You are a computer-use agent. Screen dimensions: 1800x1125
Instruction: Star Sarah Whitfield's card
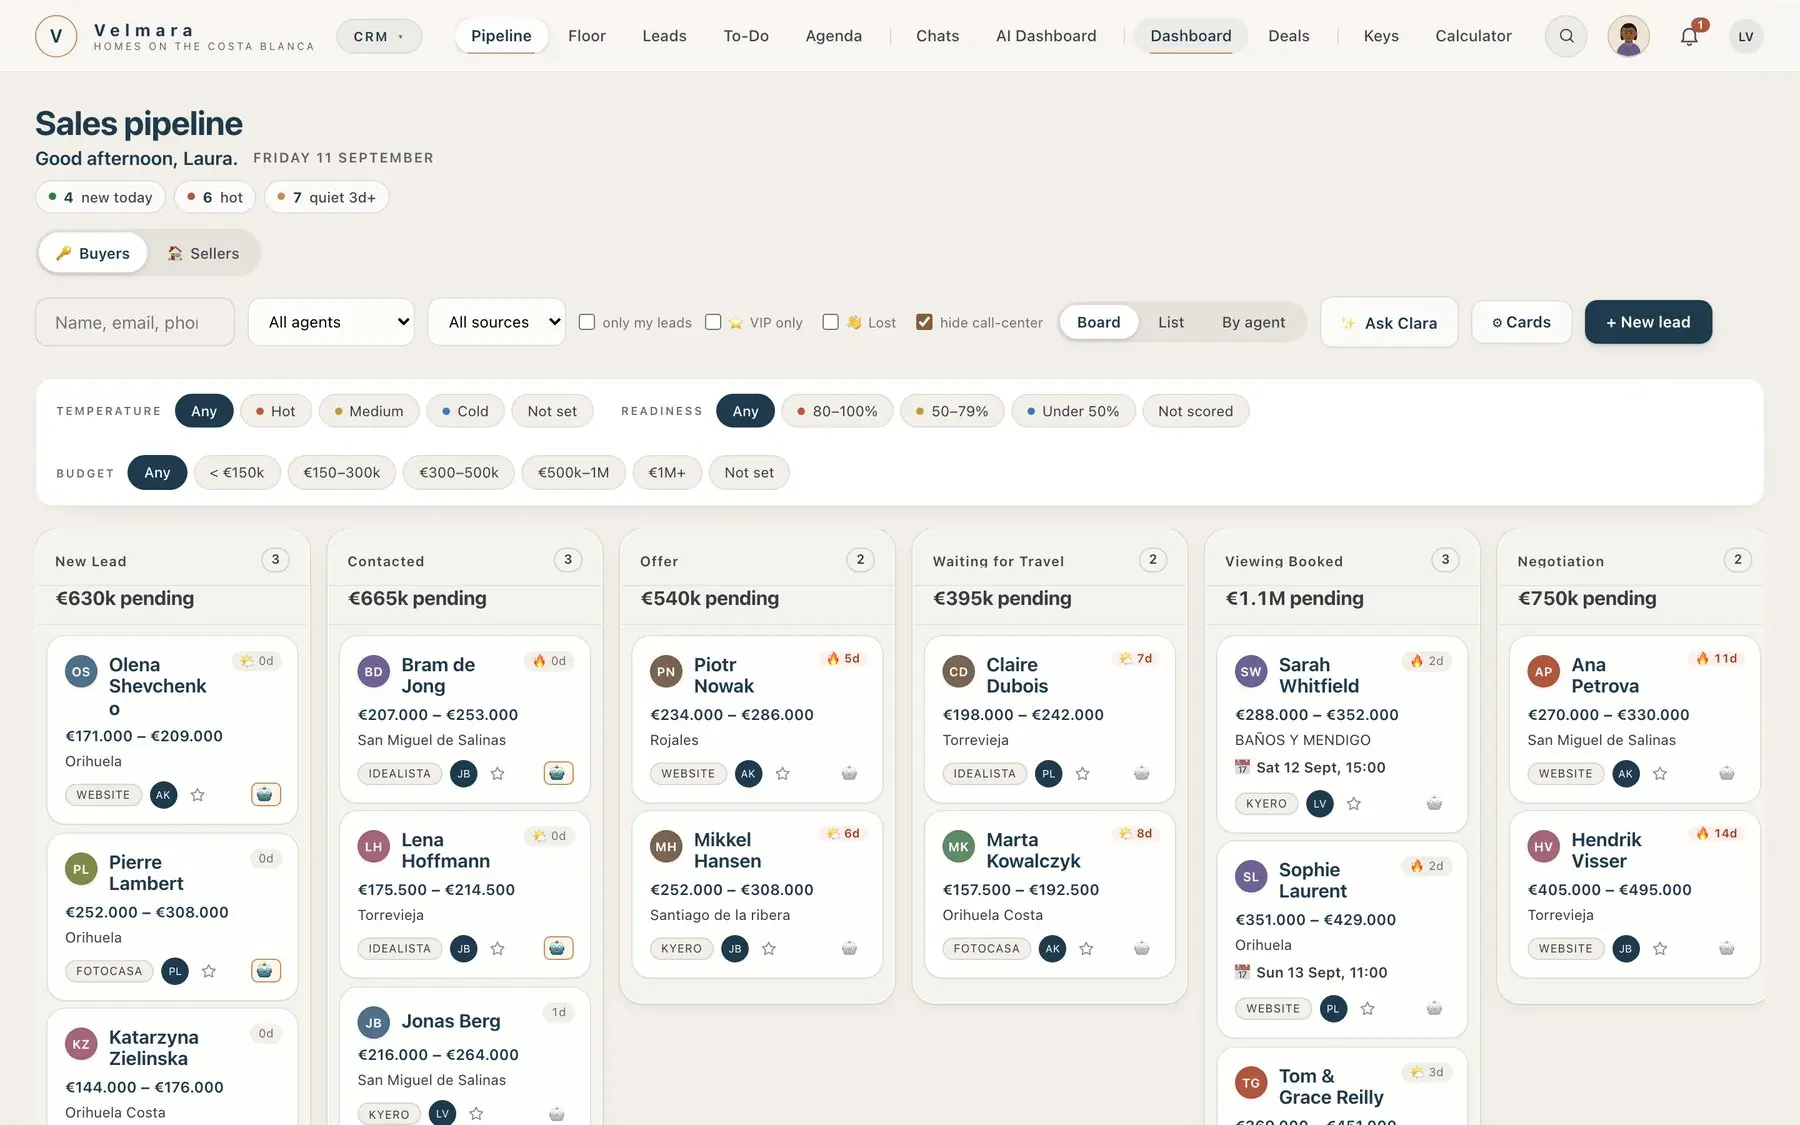click(1353, 803)
